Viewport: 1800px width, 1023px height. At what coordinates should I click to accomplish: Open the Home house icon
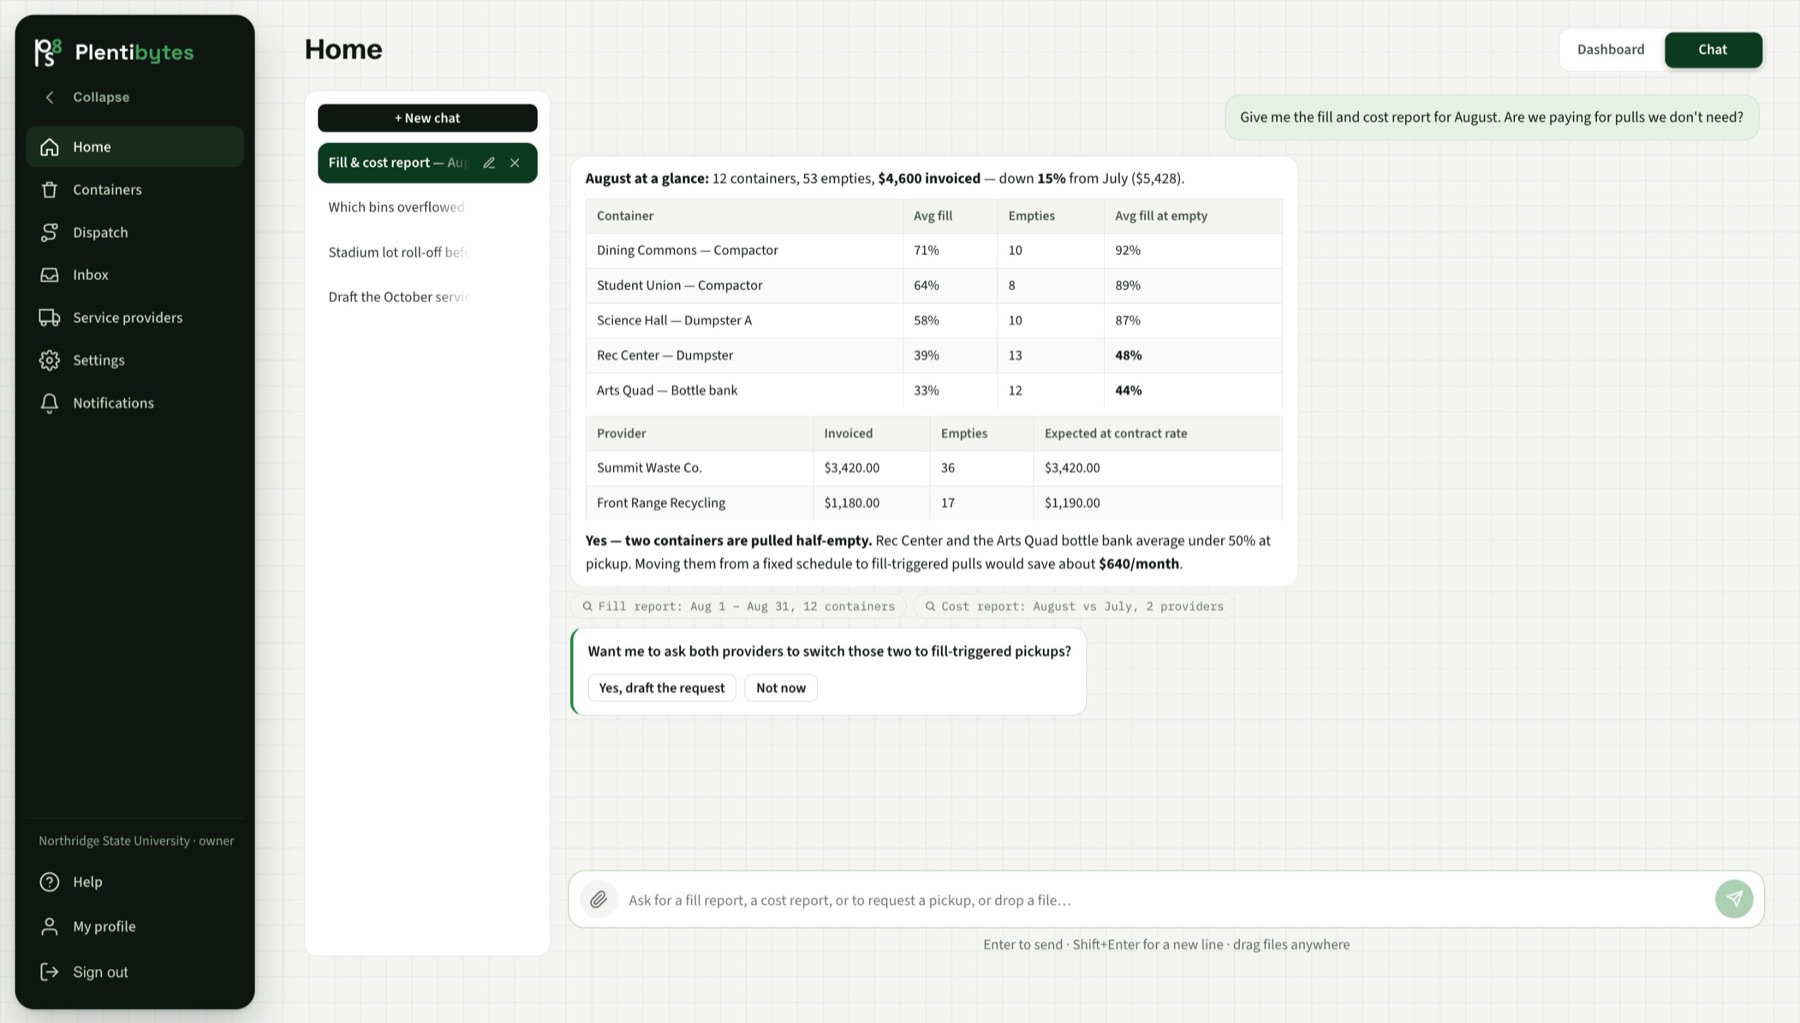(49, 147)
